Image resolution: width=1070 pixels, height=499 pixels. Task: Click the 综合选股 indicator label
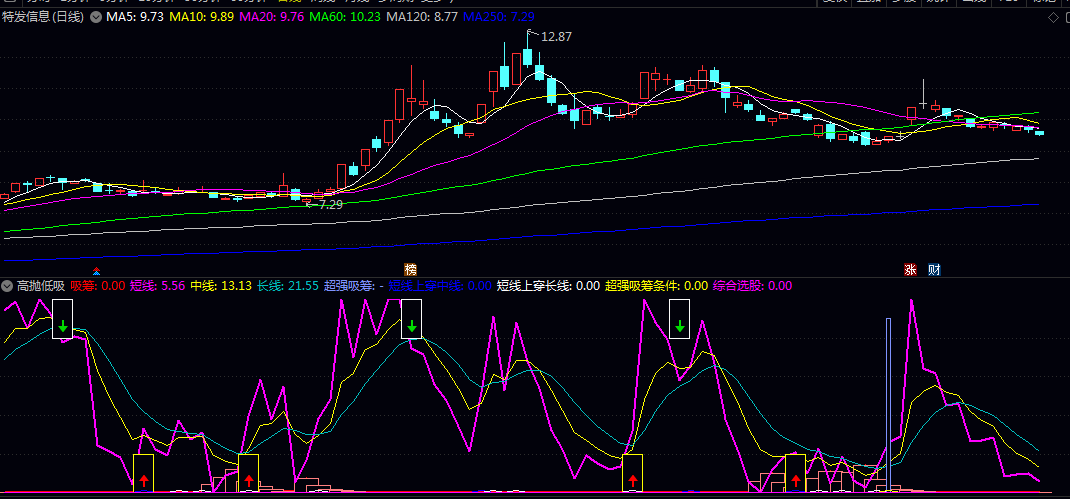pos(738,286)
